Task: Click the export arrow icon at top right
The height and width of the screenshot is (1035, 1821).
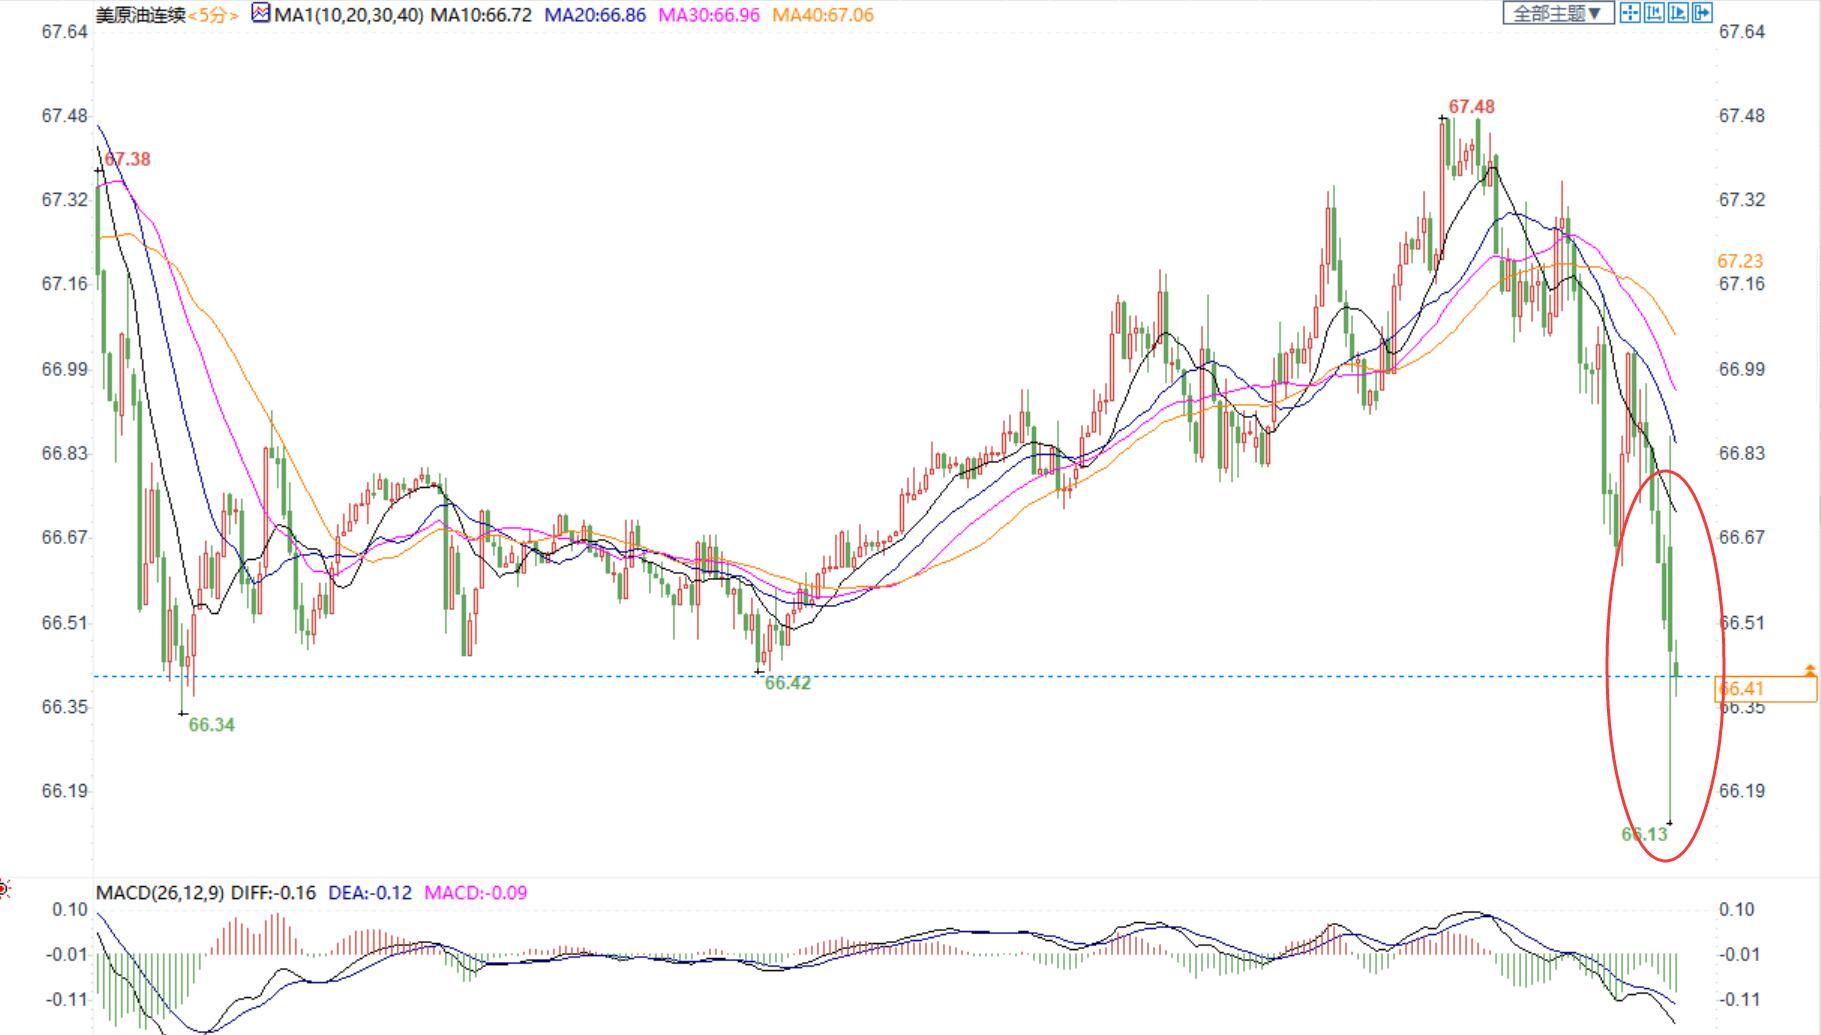Action: (1702, 13)
